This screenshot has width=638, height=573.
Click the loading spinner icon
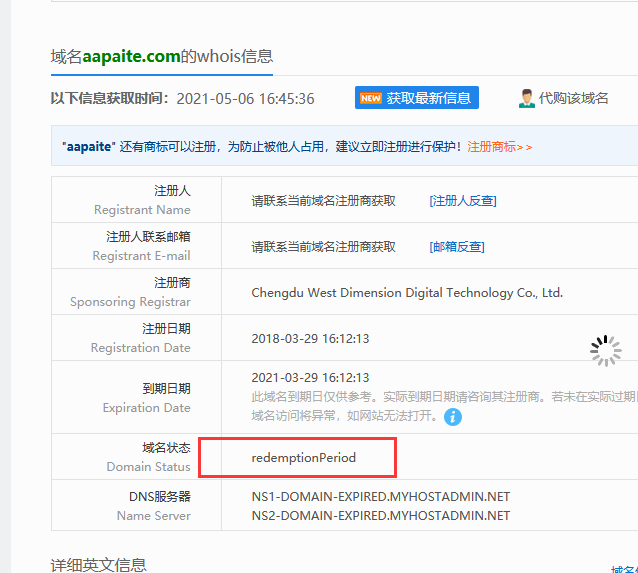point(605,350)
